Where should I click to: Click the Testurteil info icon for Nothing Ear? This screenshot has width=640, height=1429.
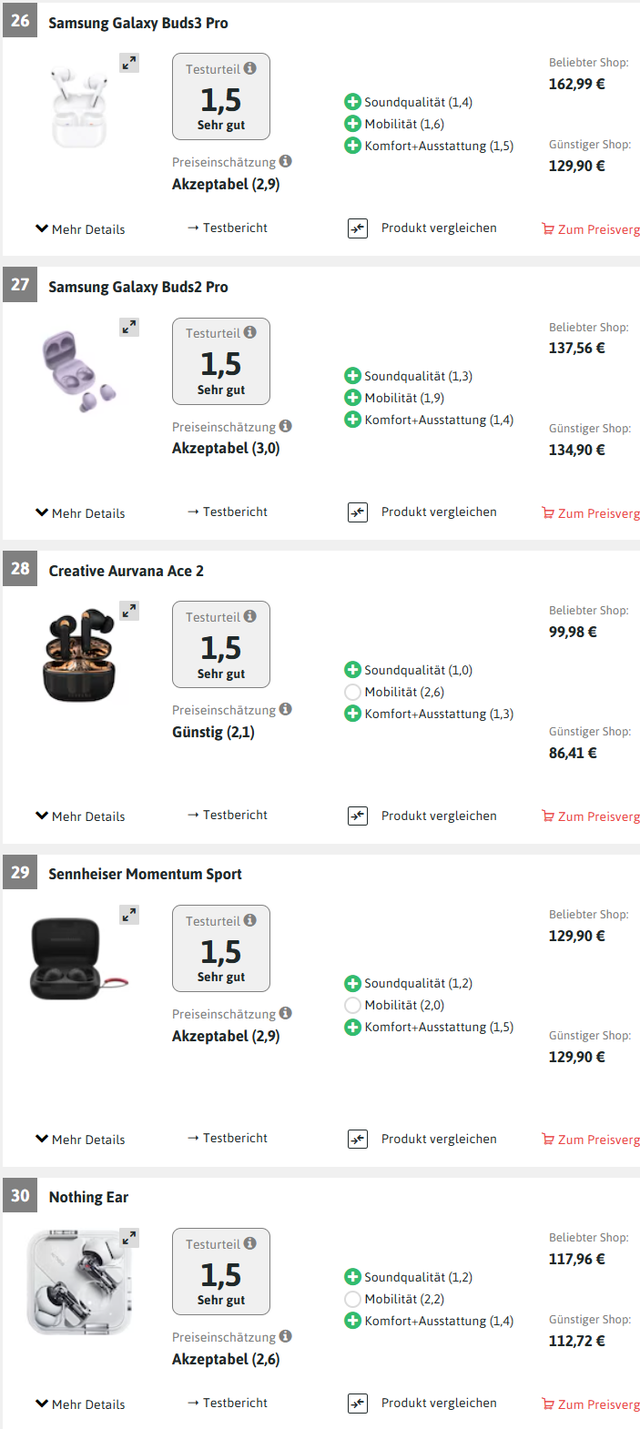pyautogui.click(x=250, y=1244)
